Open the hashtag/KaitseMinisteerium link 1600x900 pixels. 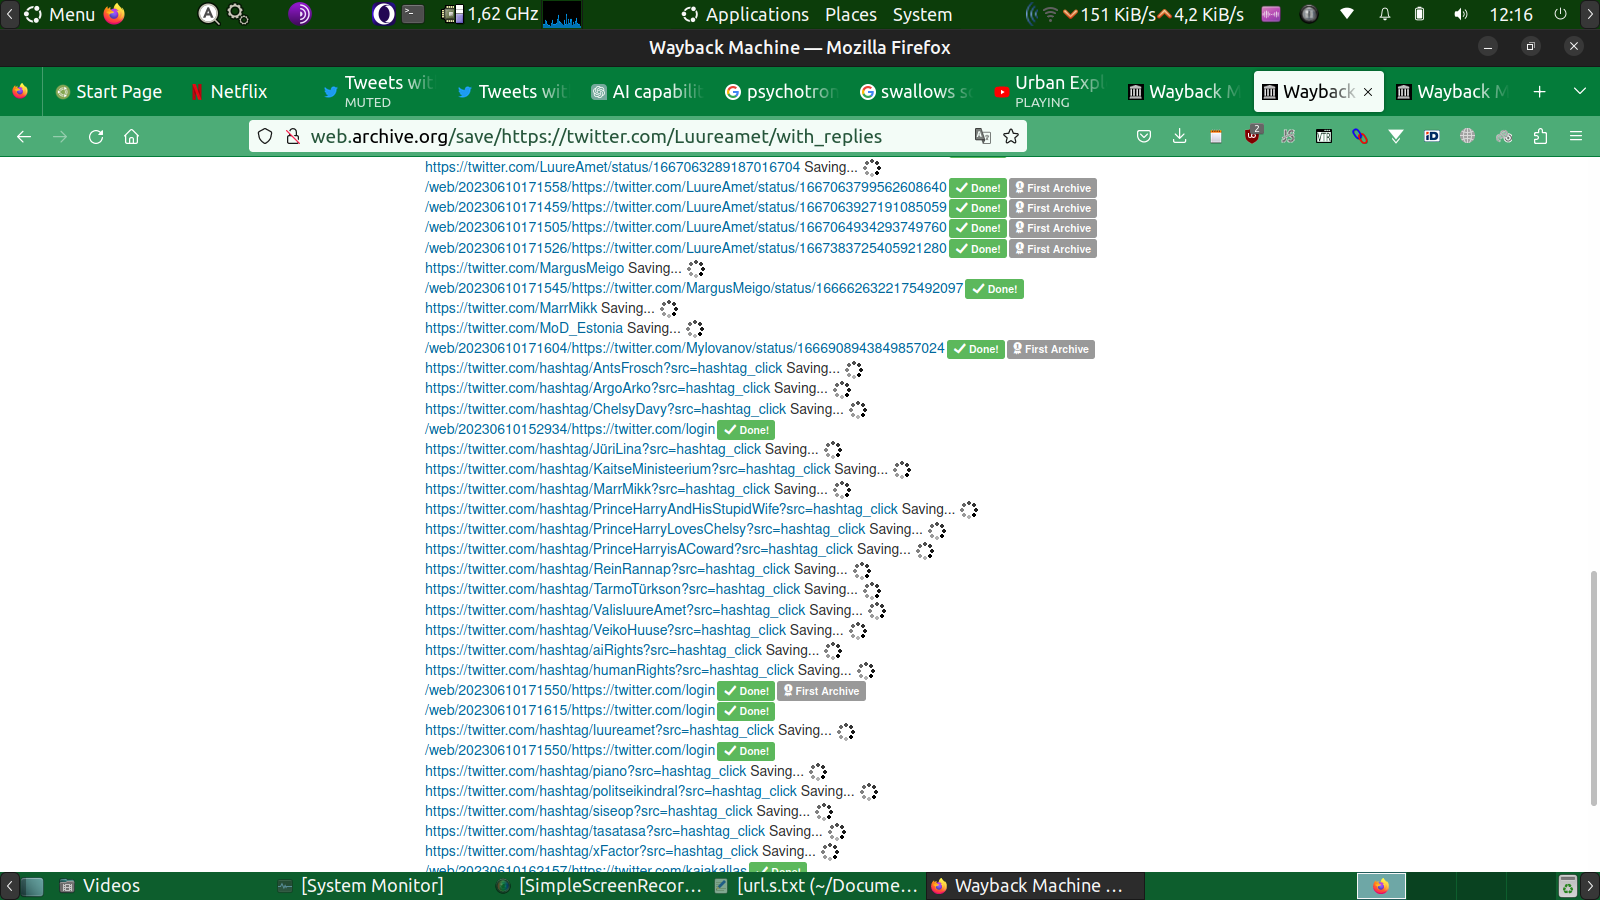coord(628,469)
